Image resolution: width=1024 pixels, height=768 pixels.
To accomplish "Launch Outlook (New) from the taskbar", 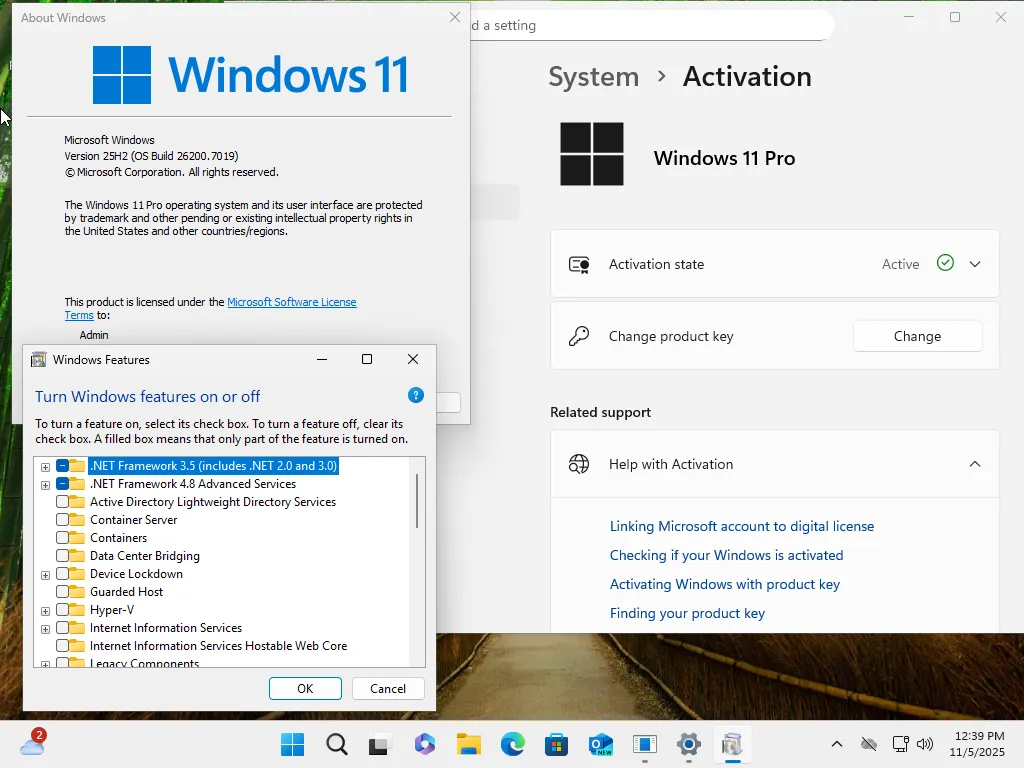I will tap(600, 745).
